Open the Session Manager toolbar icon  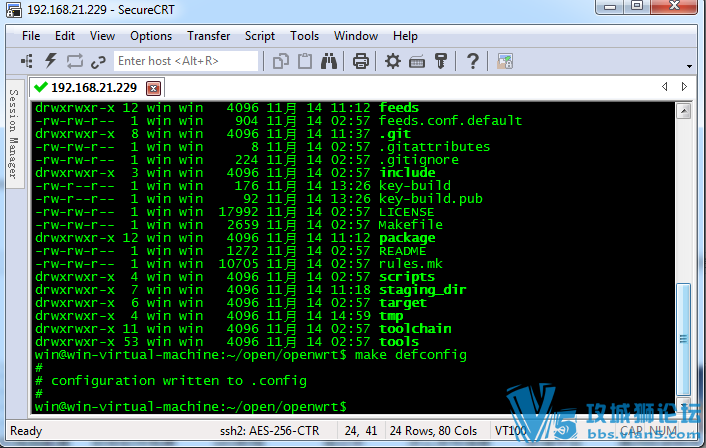click(x=27, y=61)
